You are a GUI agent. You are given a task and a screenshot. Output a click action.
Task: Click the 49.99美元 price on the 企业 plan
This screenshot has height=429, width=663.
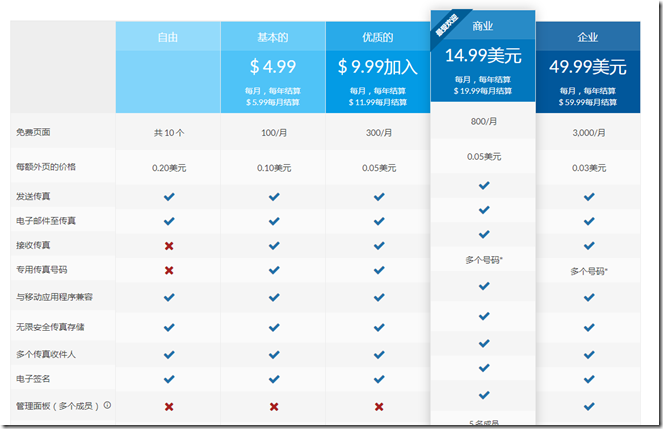(x=588, y=67)
